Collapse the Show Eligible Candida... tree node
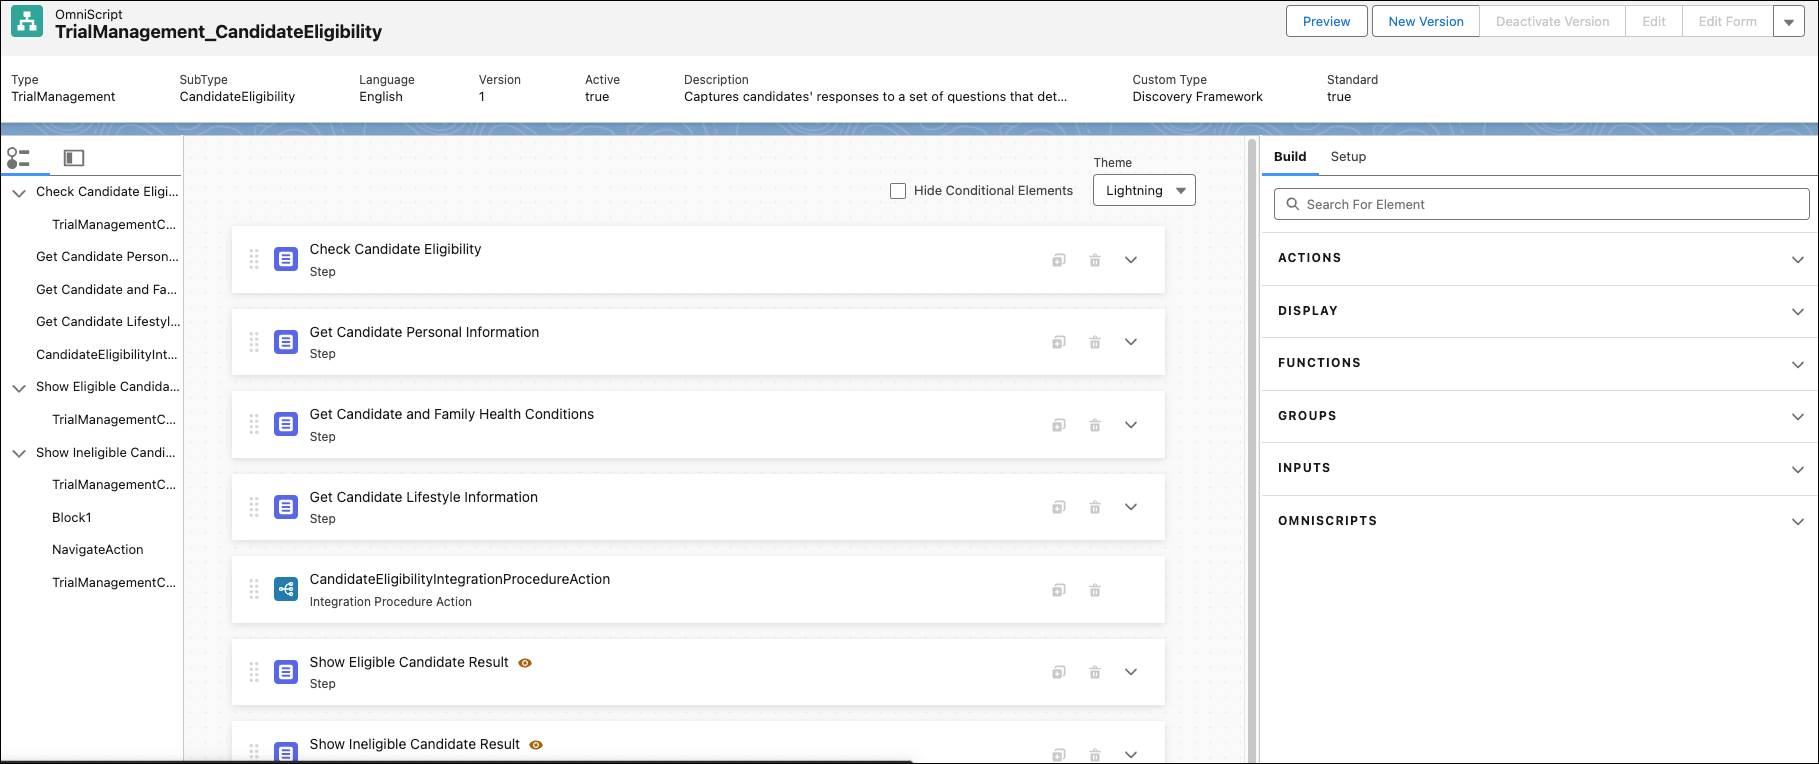This screenshot has width=1819, height=764. (x=19, y=388)
